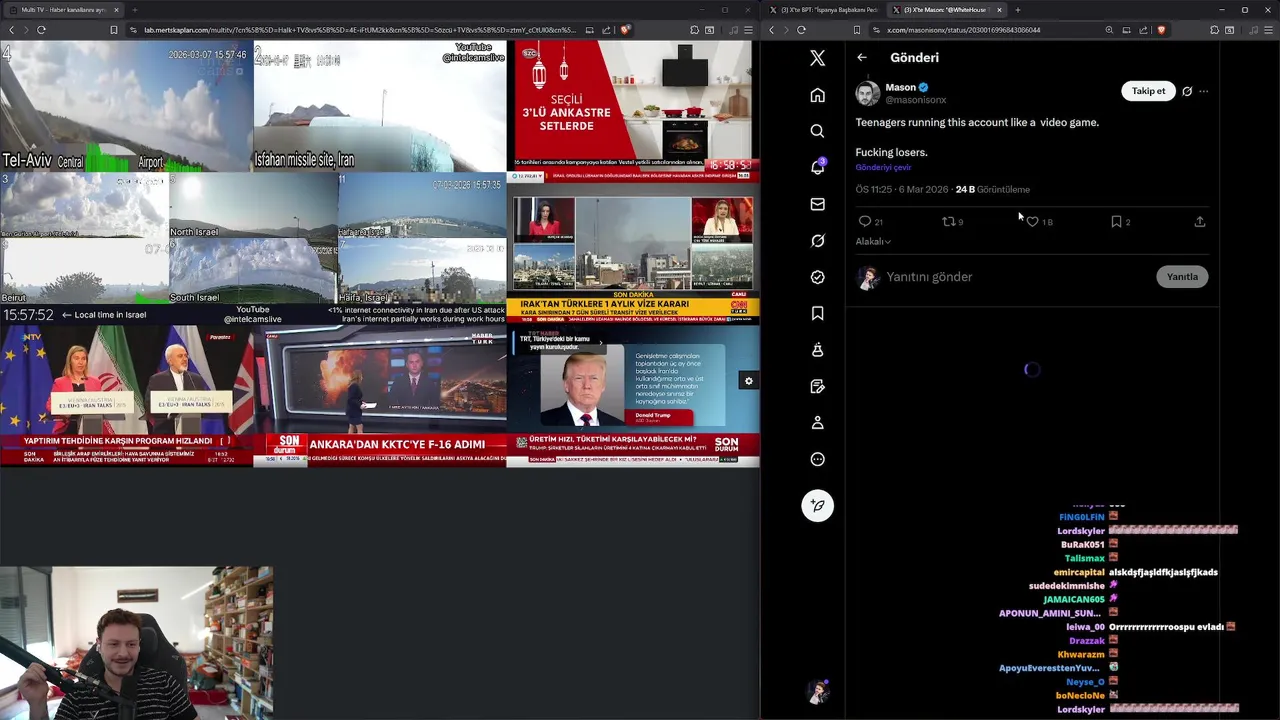Open the articles/compose-note icon in X sidebar

[x=817, y=386]
